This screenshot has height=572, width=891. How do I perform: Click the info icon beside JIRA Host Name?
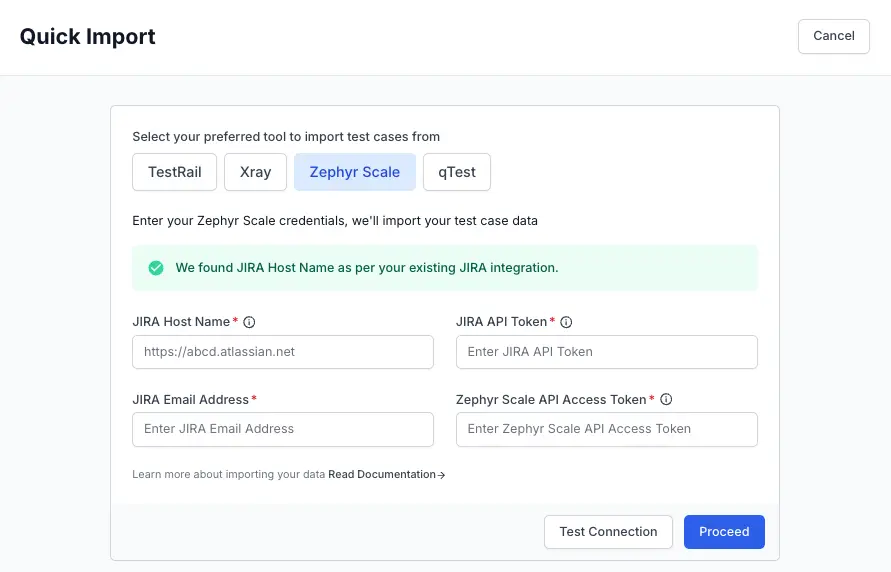point(250,322)
